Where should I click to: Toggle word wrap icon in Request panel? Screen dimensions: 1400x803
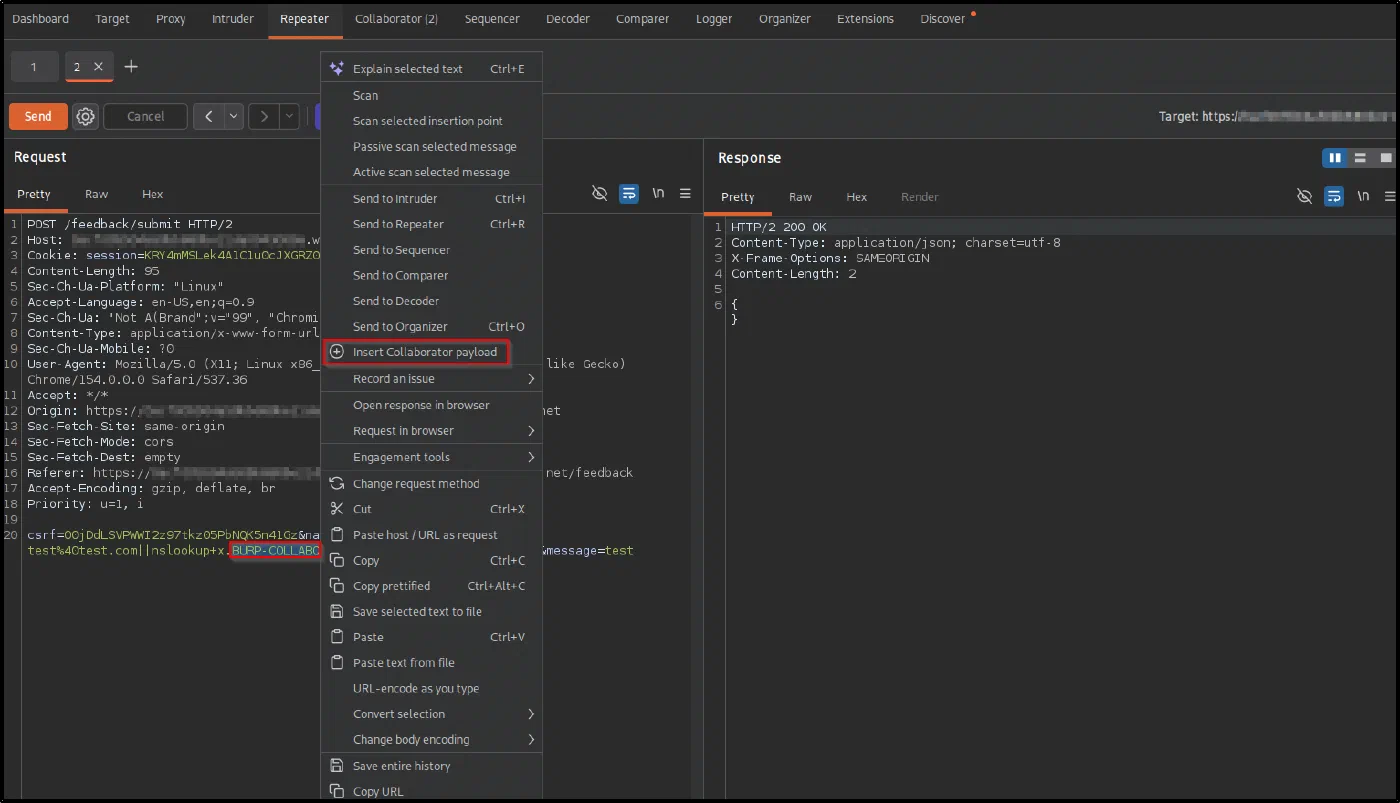point(628,194)
